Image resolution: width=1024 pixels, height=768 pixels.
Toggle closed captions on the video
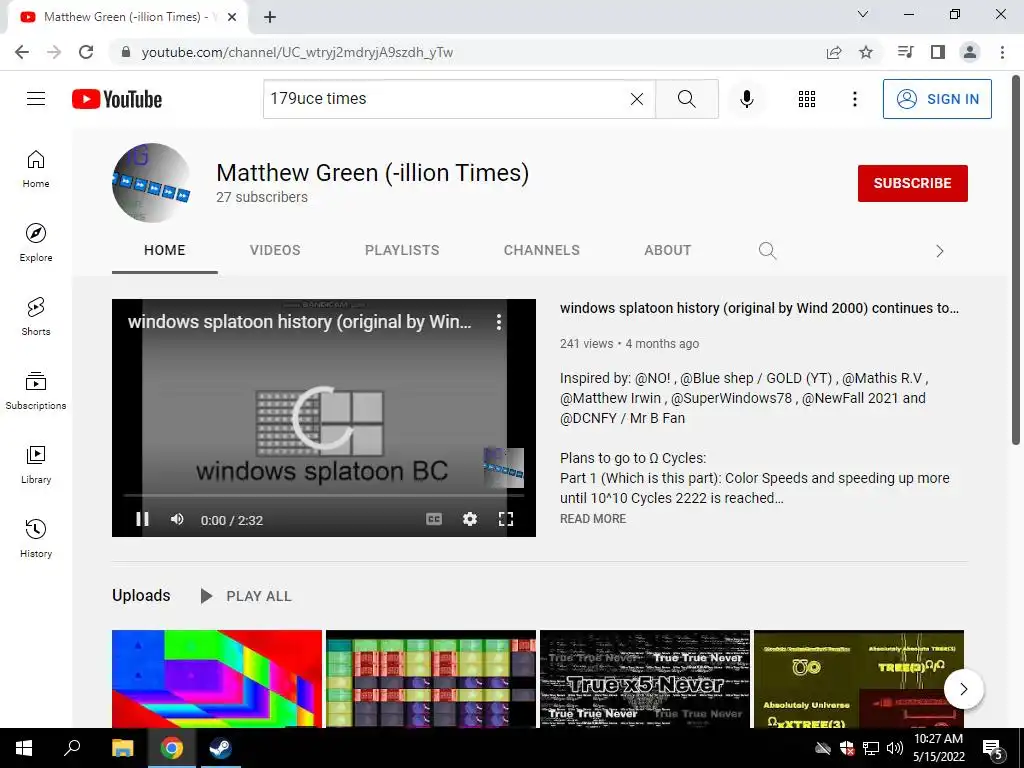tap(434, 519)
